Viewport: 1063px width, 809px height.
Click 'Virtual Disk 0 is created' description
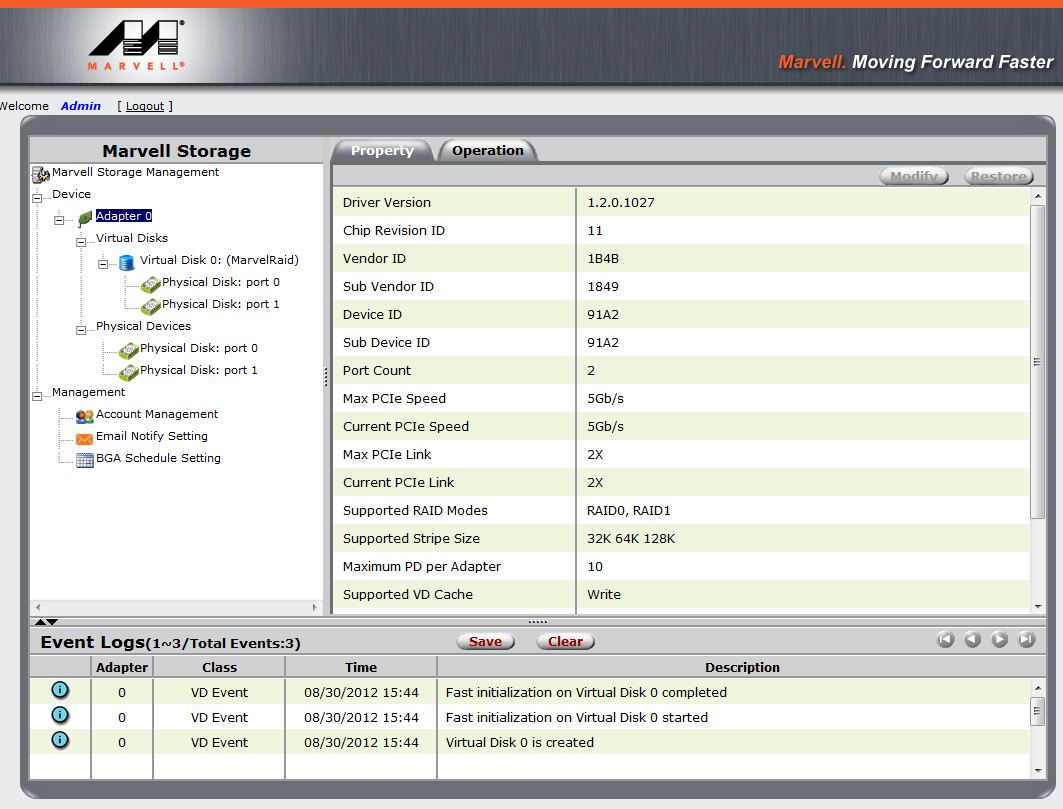(x=519, y=742)
